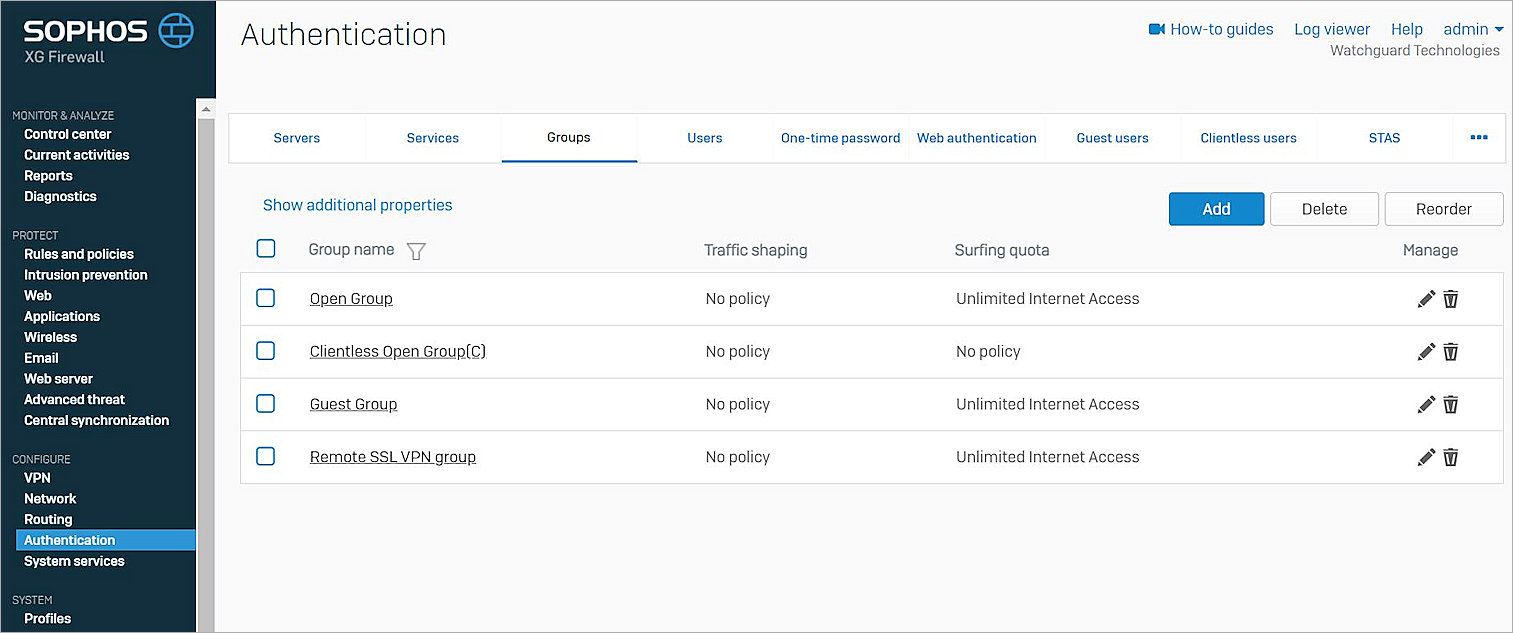Open the How-to guides video icon
The width and height of the screenshot is (1513, 633).
click(1157, 29)
